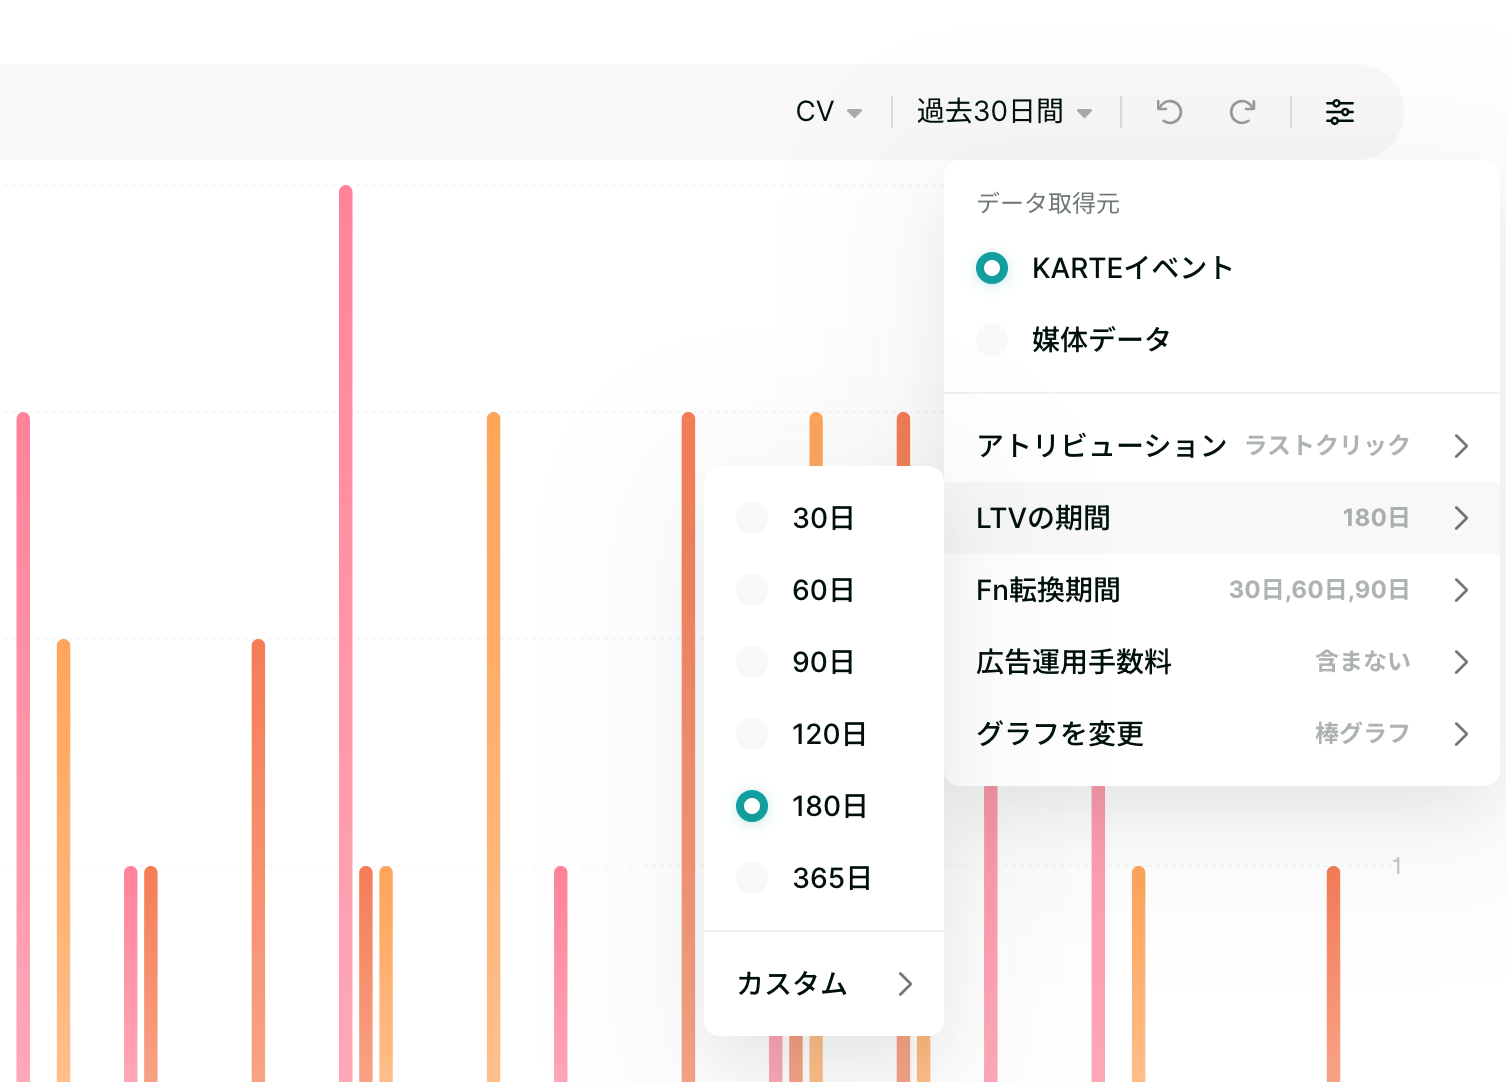The width and height of the screenshot is (1506, 1082).
Task: Click the chevron next to ラストクリック
Action: (x=1461, y=446)
